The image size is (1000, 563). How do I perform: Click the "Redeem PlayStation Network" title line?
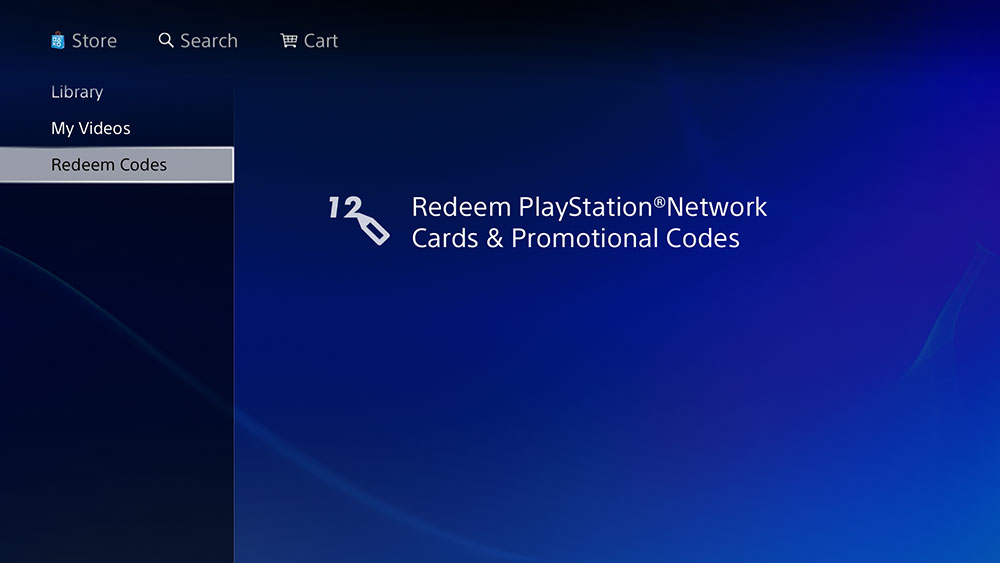589,207
